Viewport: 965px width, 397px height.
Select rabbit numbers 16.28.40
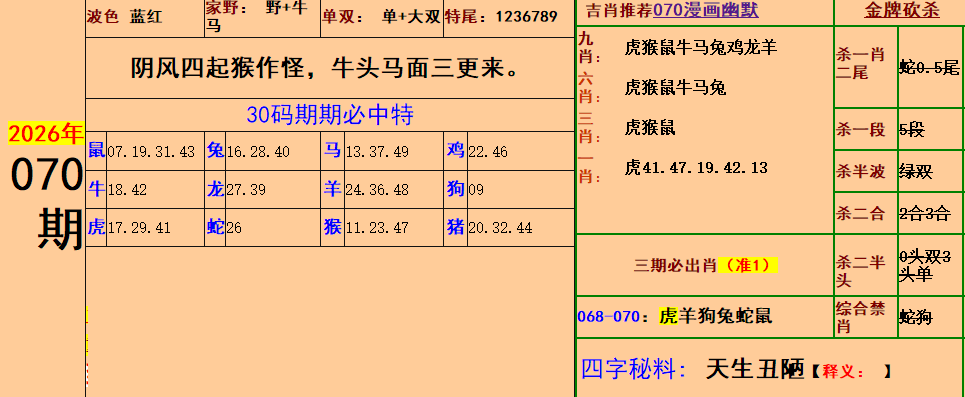258,152
